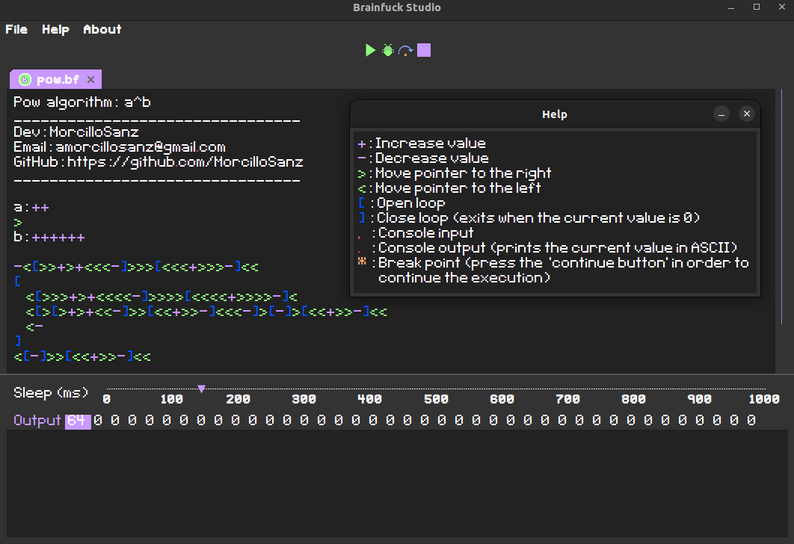Close the Help dialog
The width and height of the screenshot is (794, 544).
746,114
